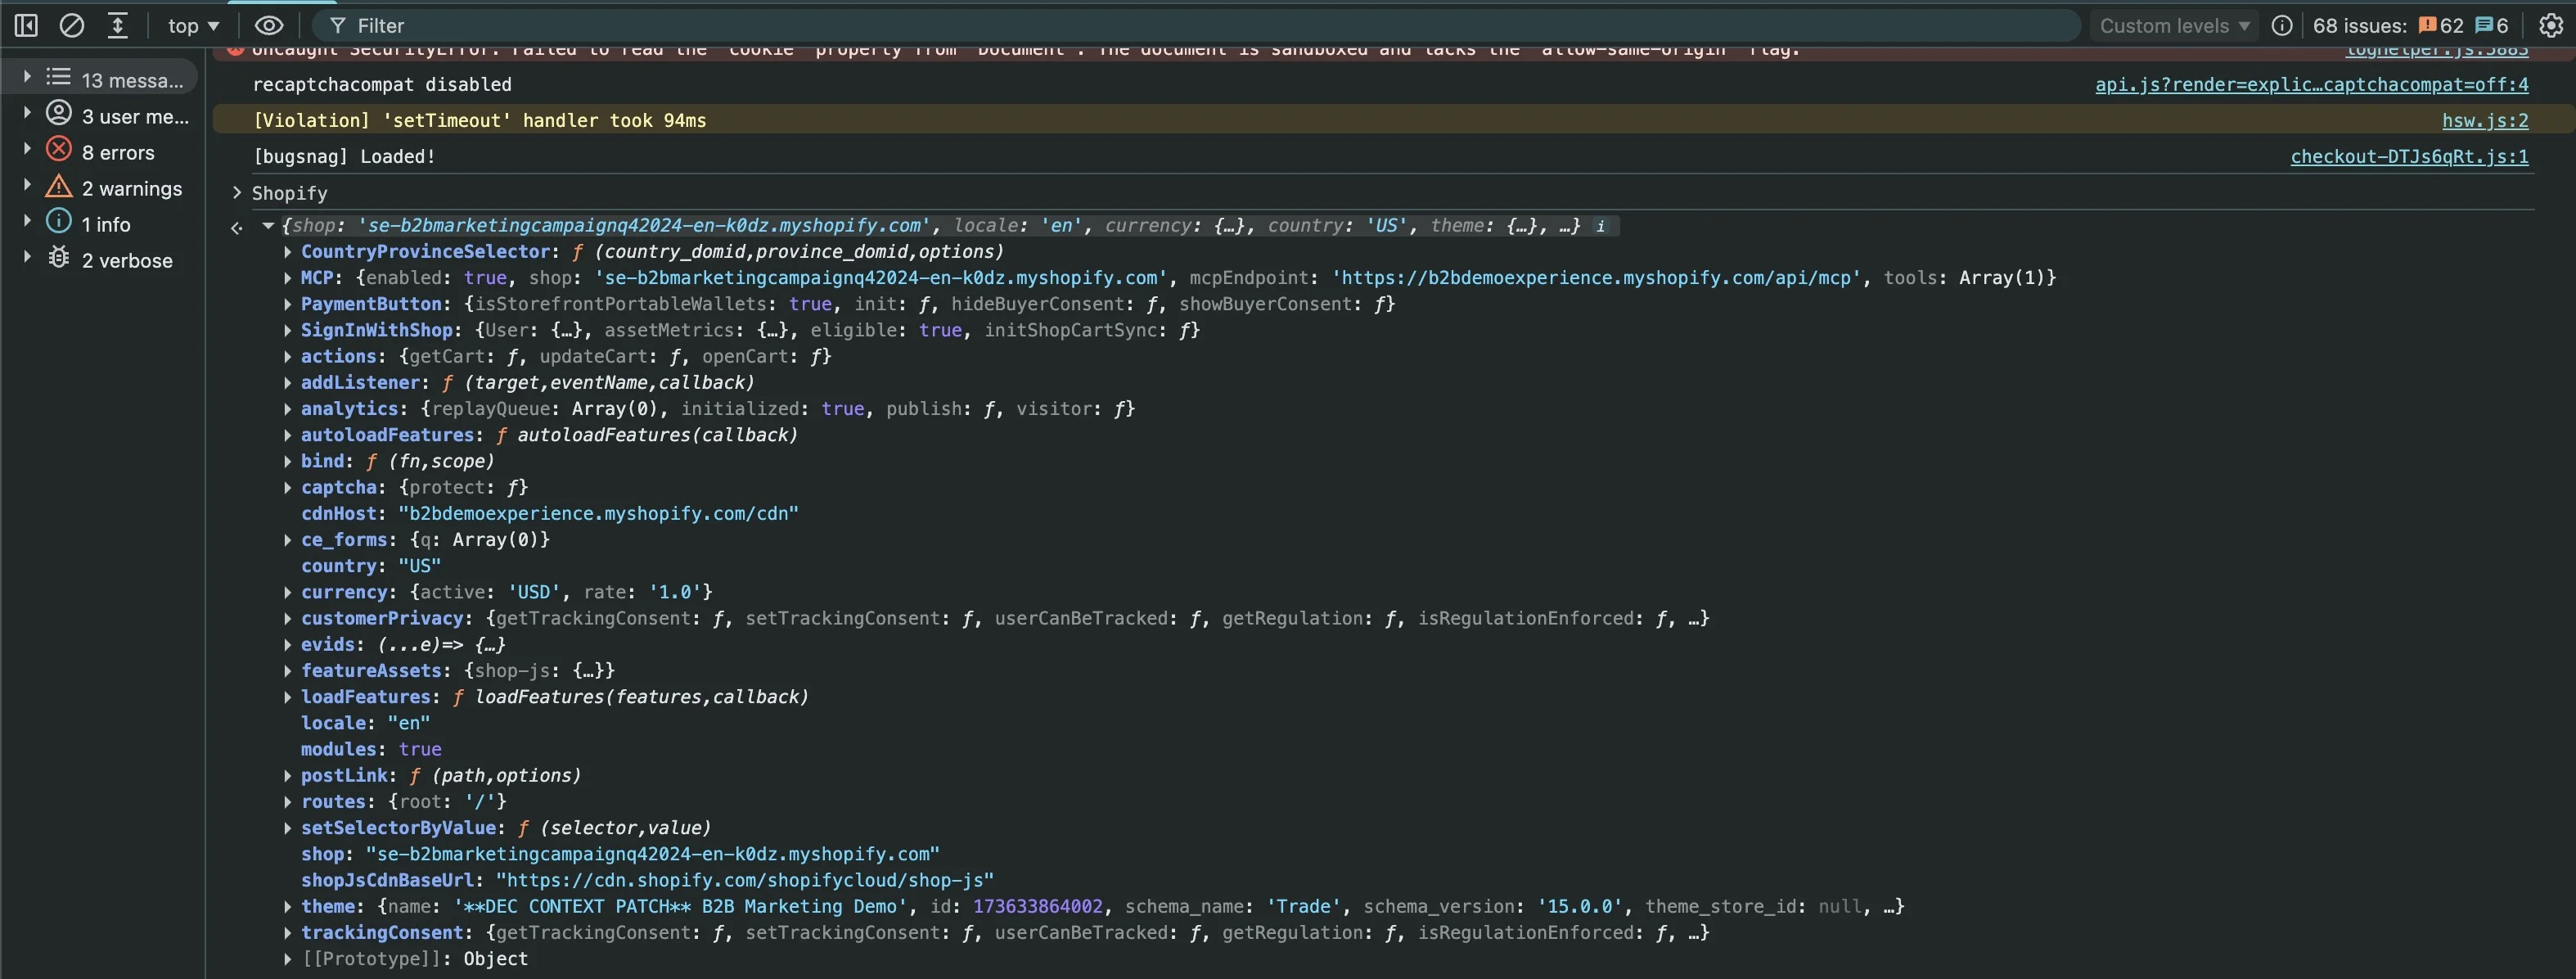Click the object info 'i' badge

(x=1600, y=227)
